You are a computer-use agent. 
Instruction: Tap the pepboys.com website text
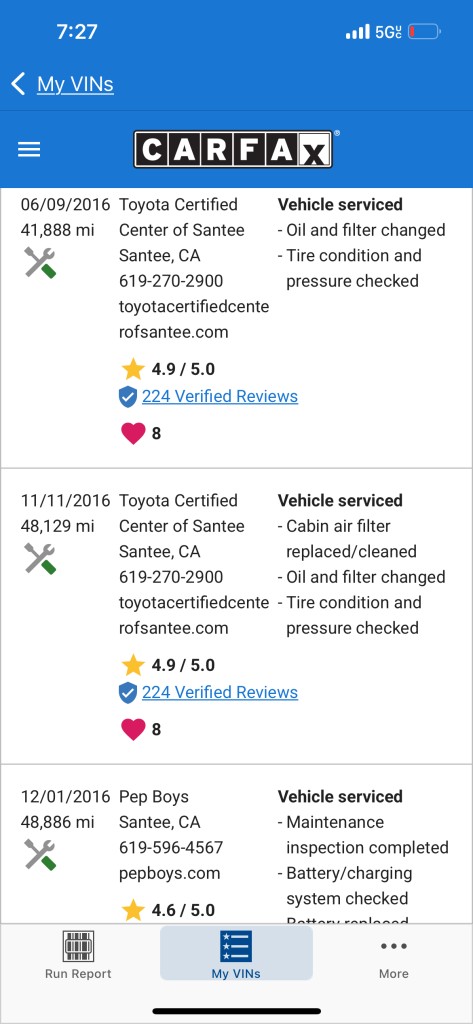(169, 873)
